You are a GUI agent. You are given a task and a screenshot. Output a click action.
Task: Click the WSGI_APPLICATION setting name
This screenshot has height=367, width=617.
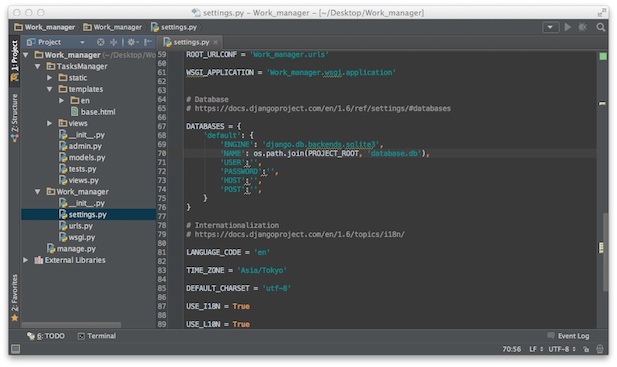coord(220,72)
